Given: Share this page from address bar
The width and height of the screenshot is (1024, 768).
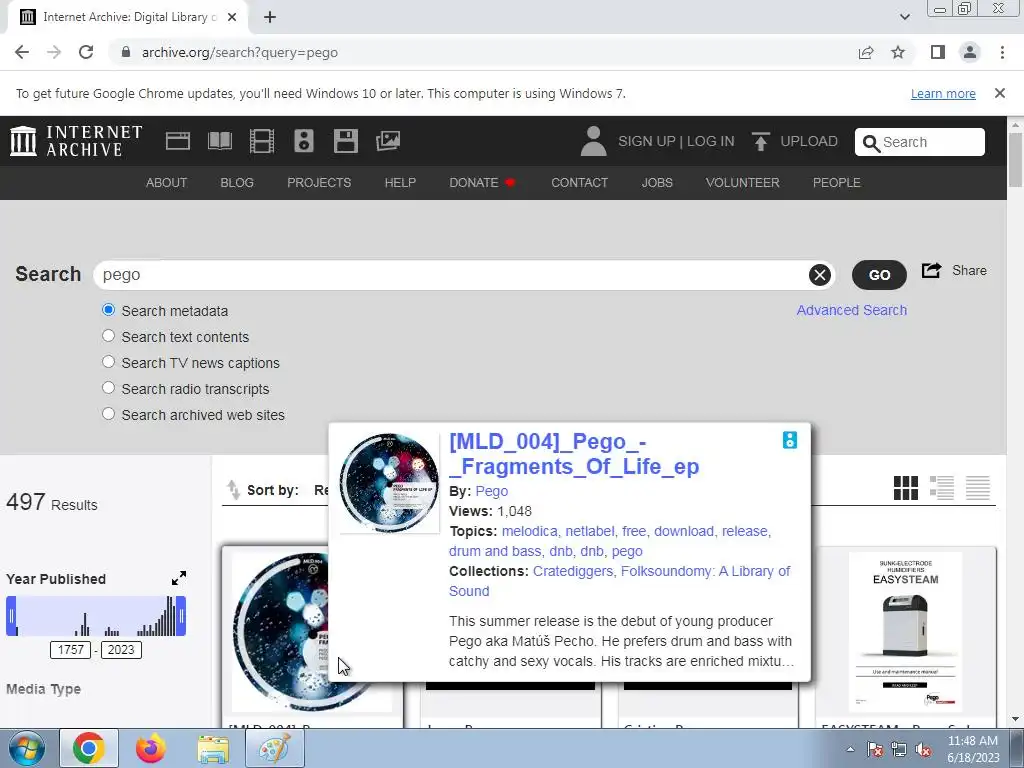Looking at the screenshot, I should [x=866, y=52].
